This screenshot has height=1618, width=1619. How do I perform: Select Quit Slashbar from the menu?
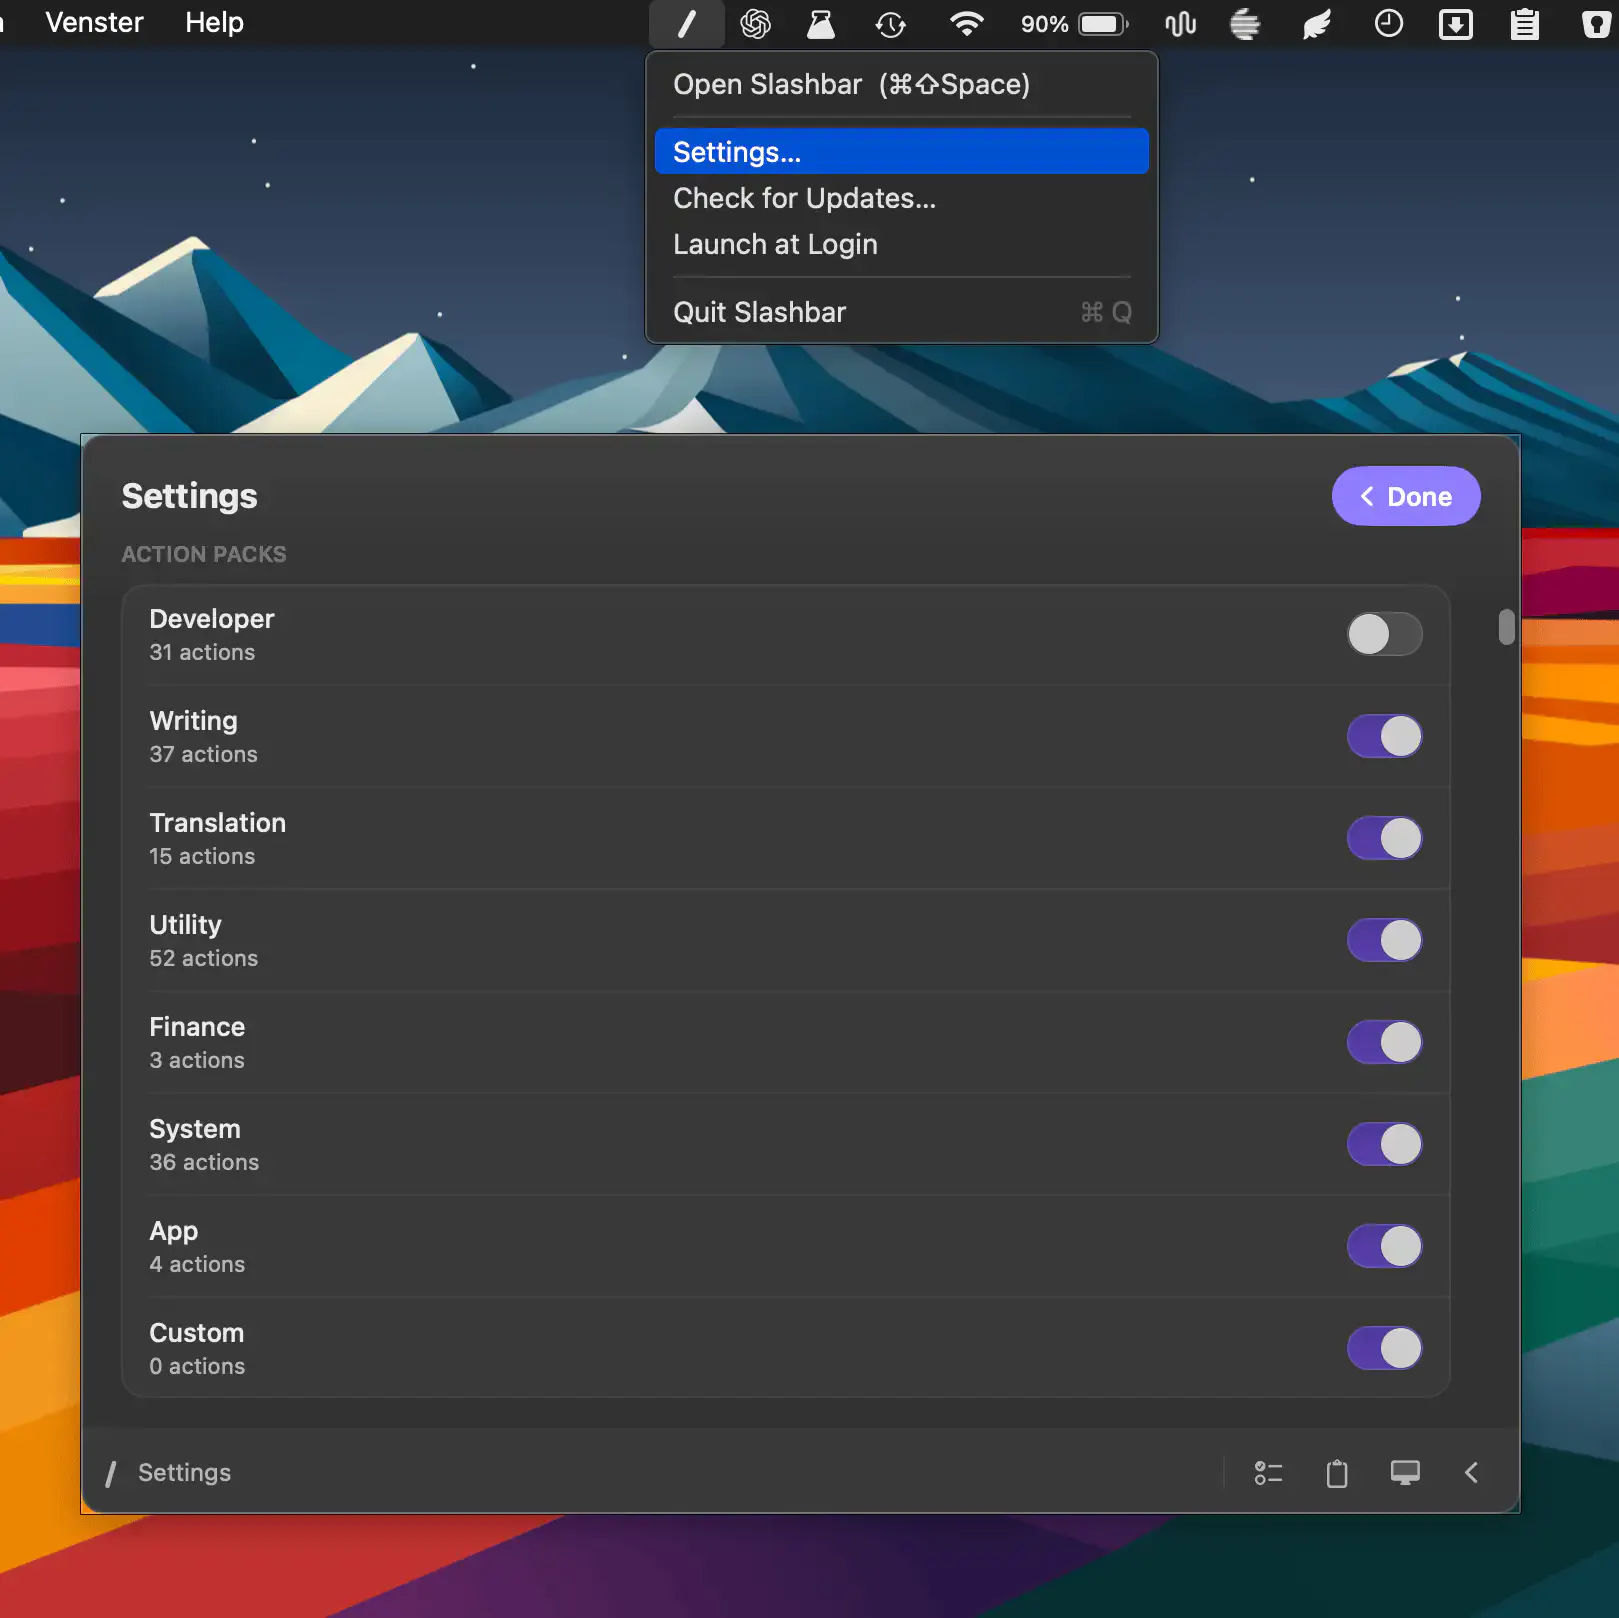(x=901, y=312)
